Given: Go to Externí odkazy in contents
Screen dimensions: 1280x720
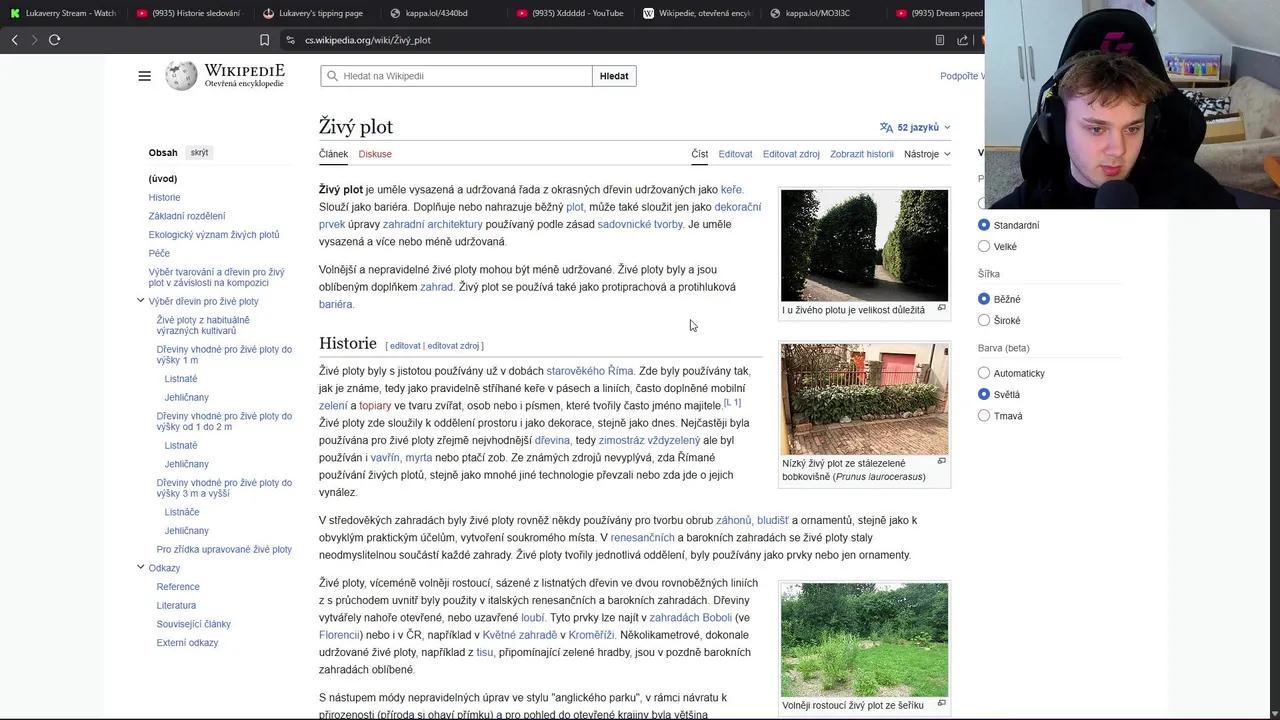Looking at the screenshot, I should (x=187, y=643).
